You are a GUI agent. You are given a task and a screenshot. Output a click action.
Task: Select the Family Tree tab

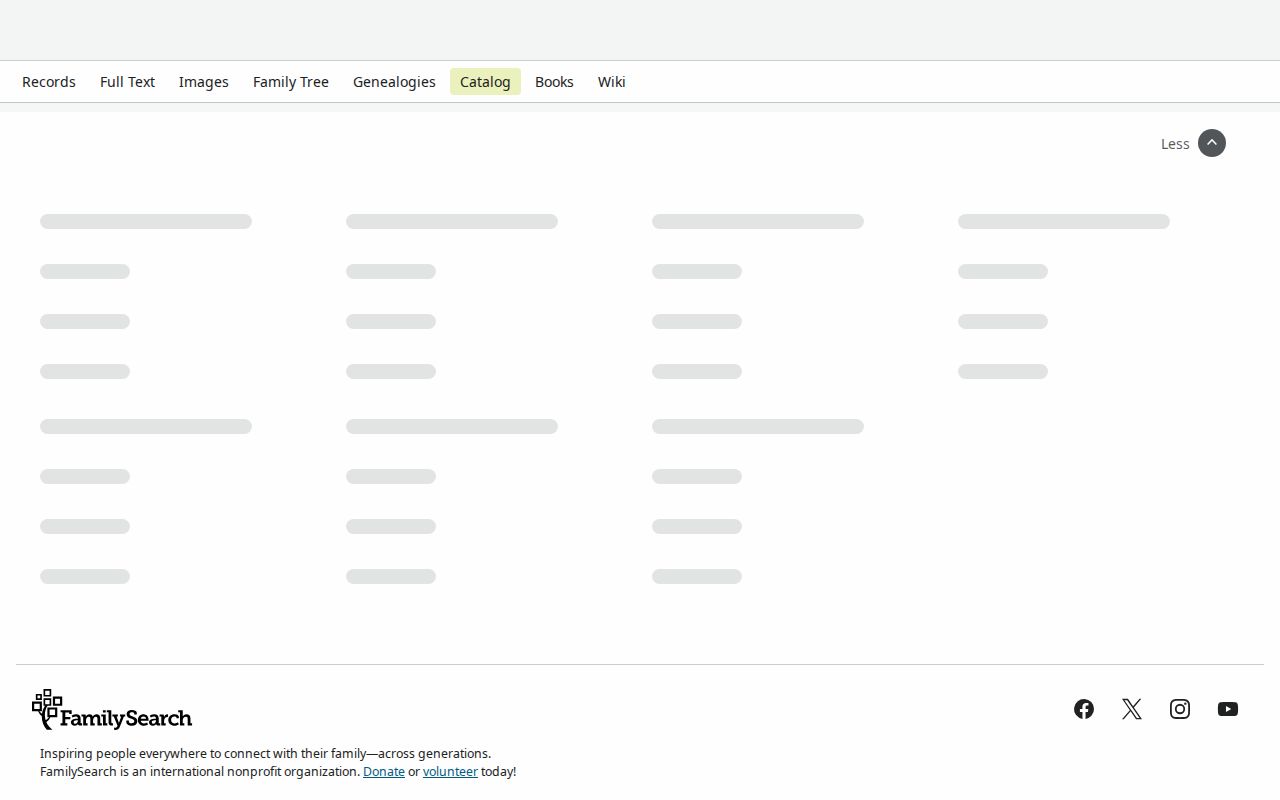291,82
